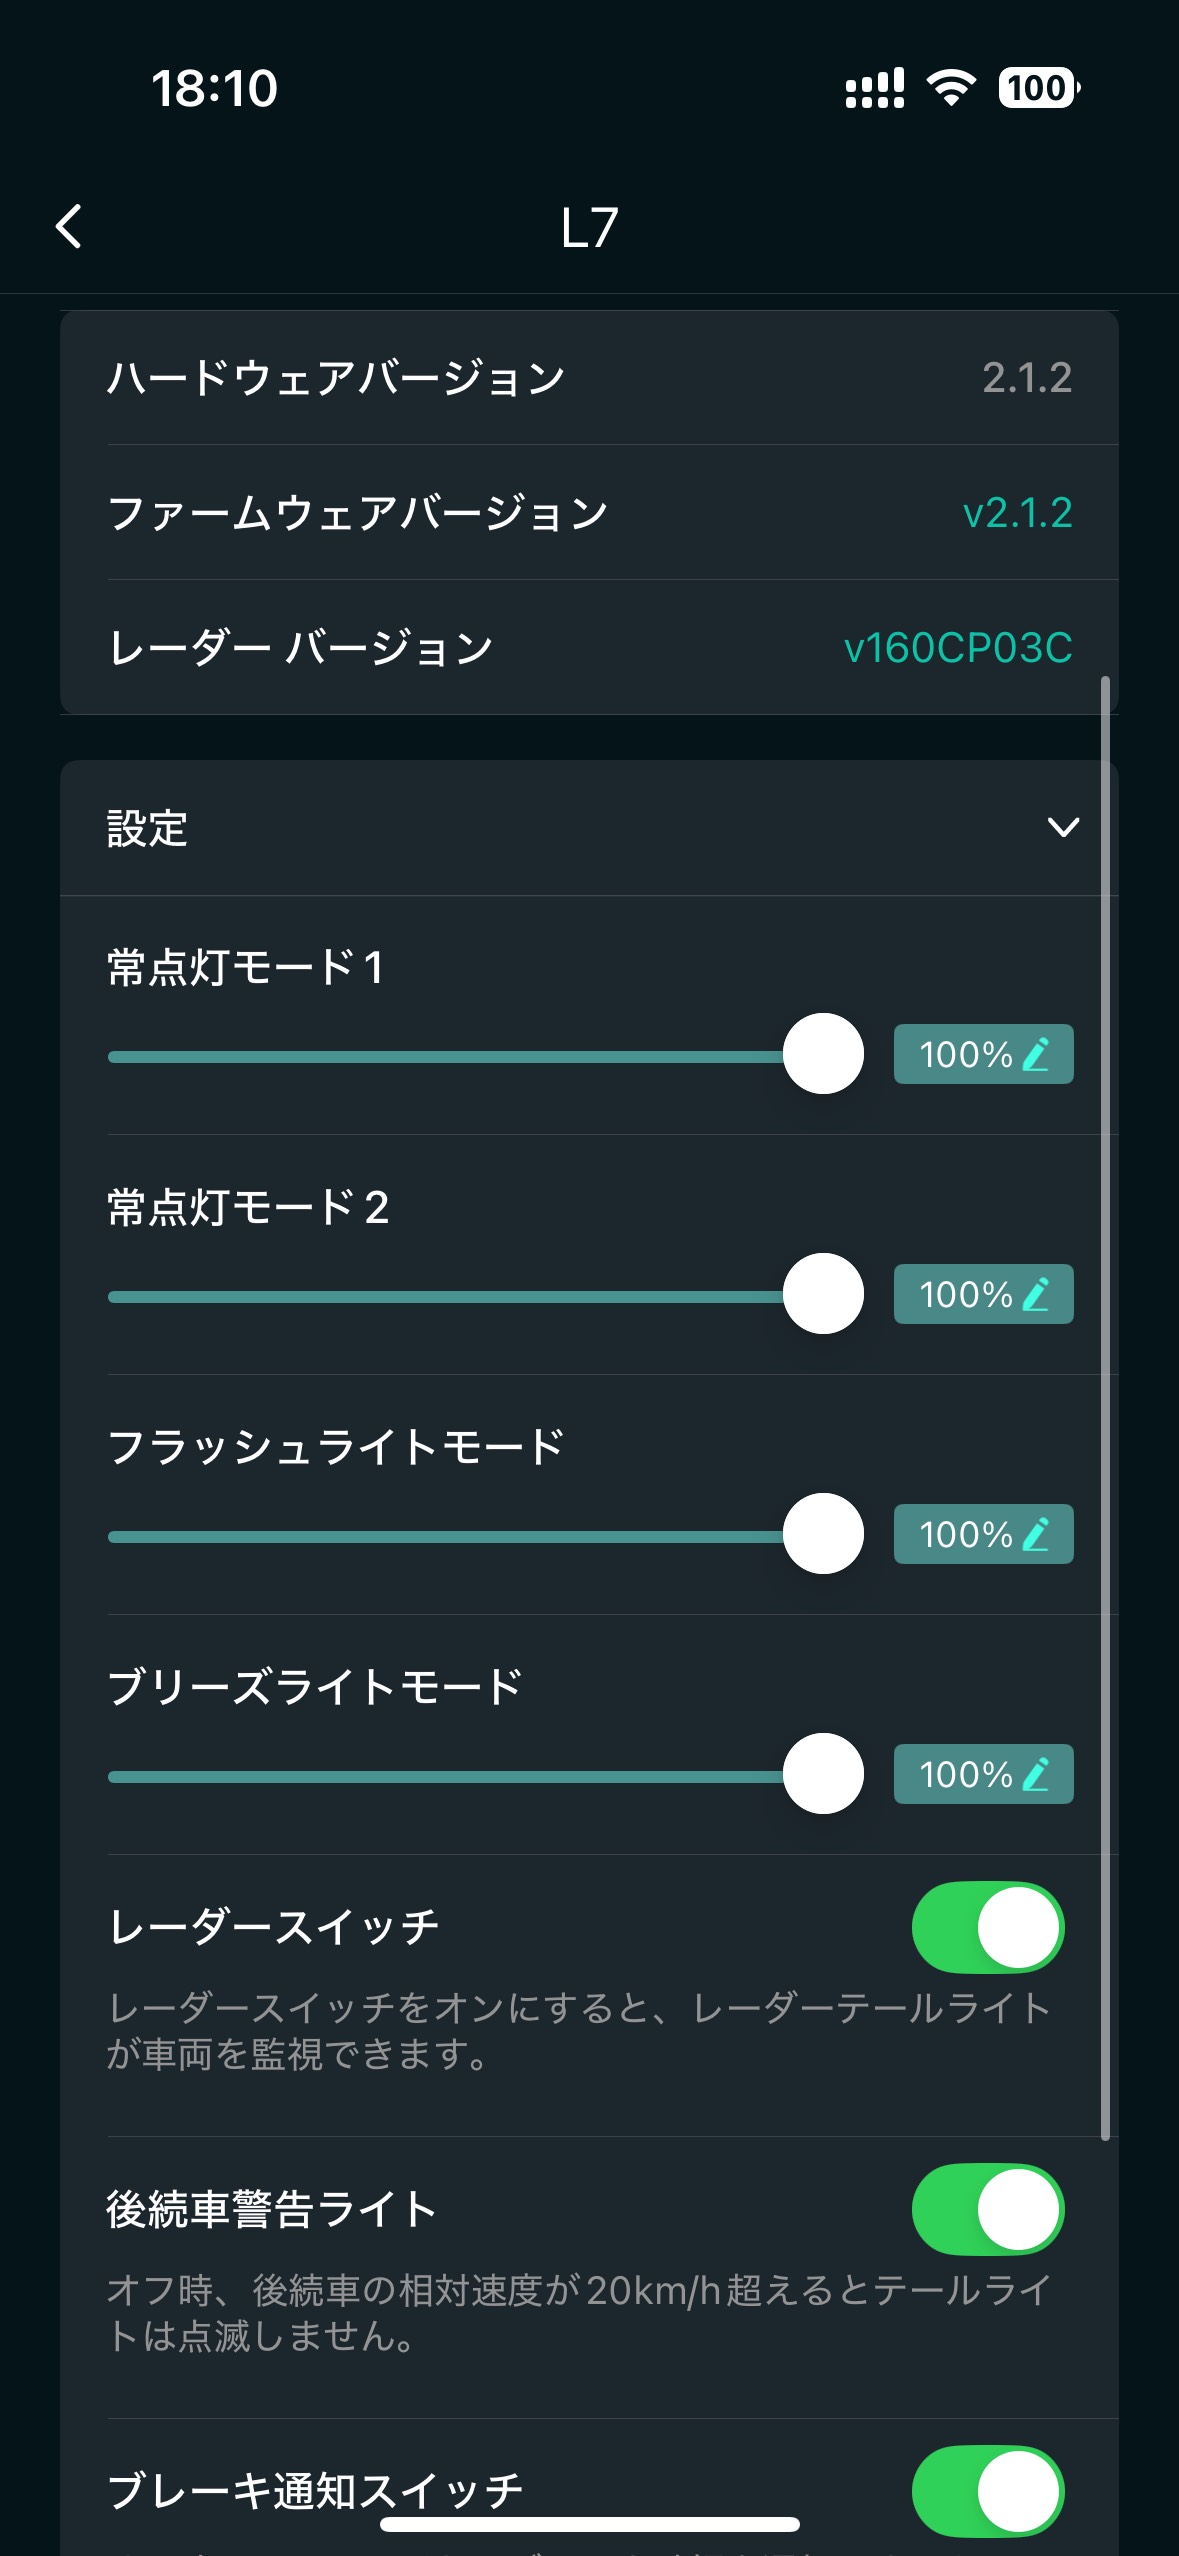Tap フラッシュライトモード slider handle
The width and height of the screenshot is (1179, 2556).
[x=823, y=1534]
